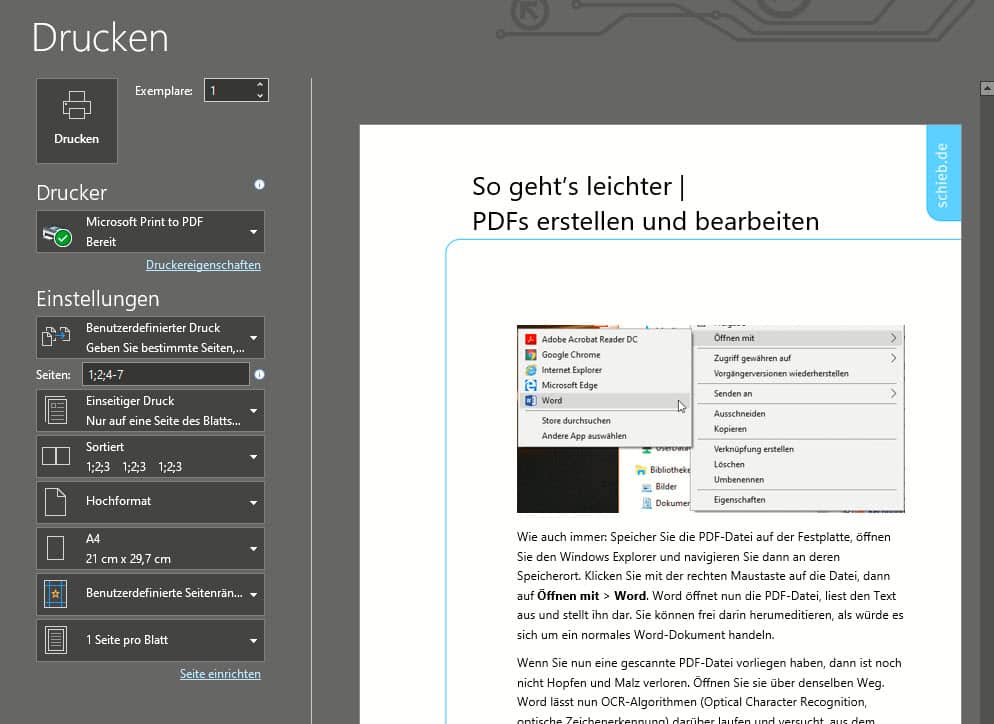Open the Microsoft Print to PDF dropdown
The height and width of the screenshot is (724, 994).
150,232
